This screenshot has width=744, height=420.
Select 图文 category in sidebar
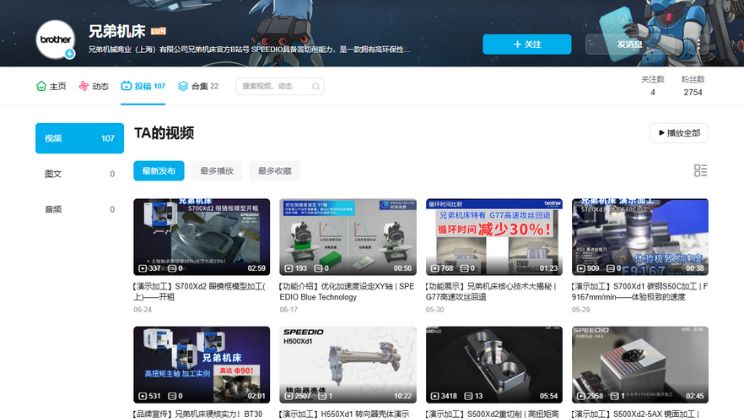point(79,174)
